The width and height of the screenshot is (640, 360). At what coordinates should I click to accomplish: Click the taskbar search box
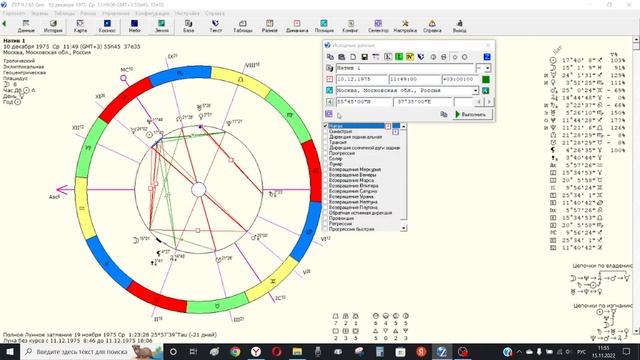tap(91, 351)
